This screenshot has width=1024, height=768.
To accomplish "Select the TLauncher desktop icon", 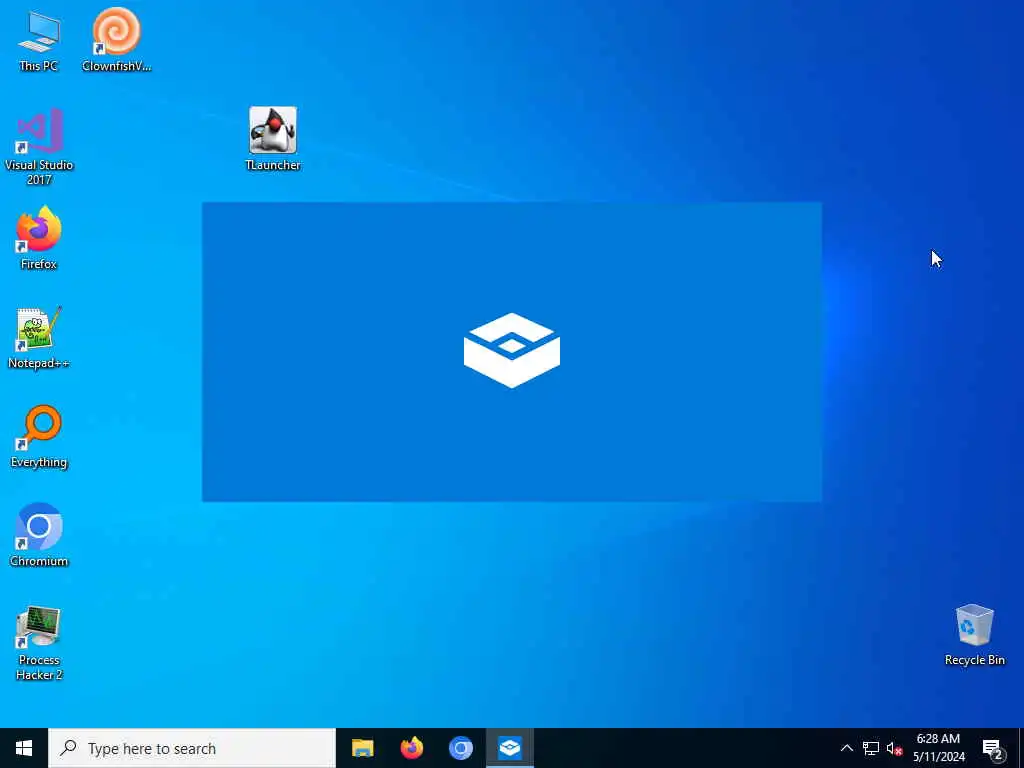I will point(273,139).
